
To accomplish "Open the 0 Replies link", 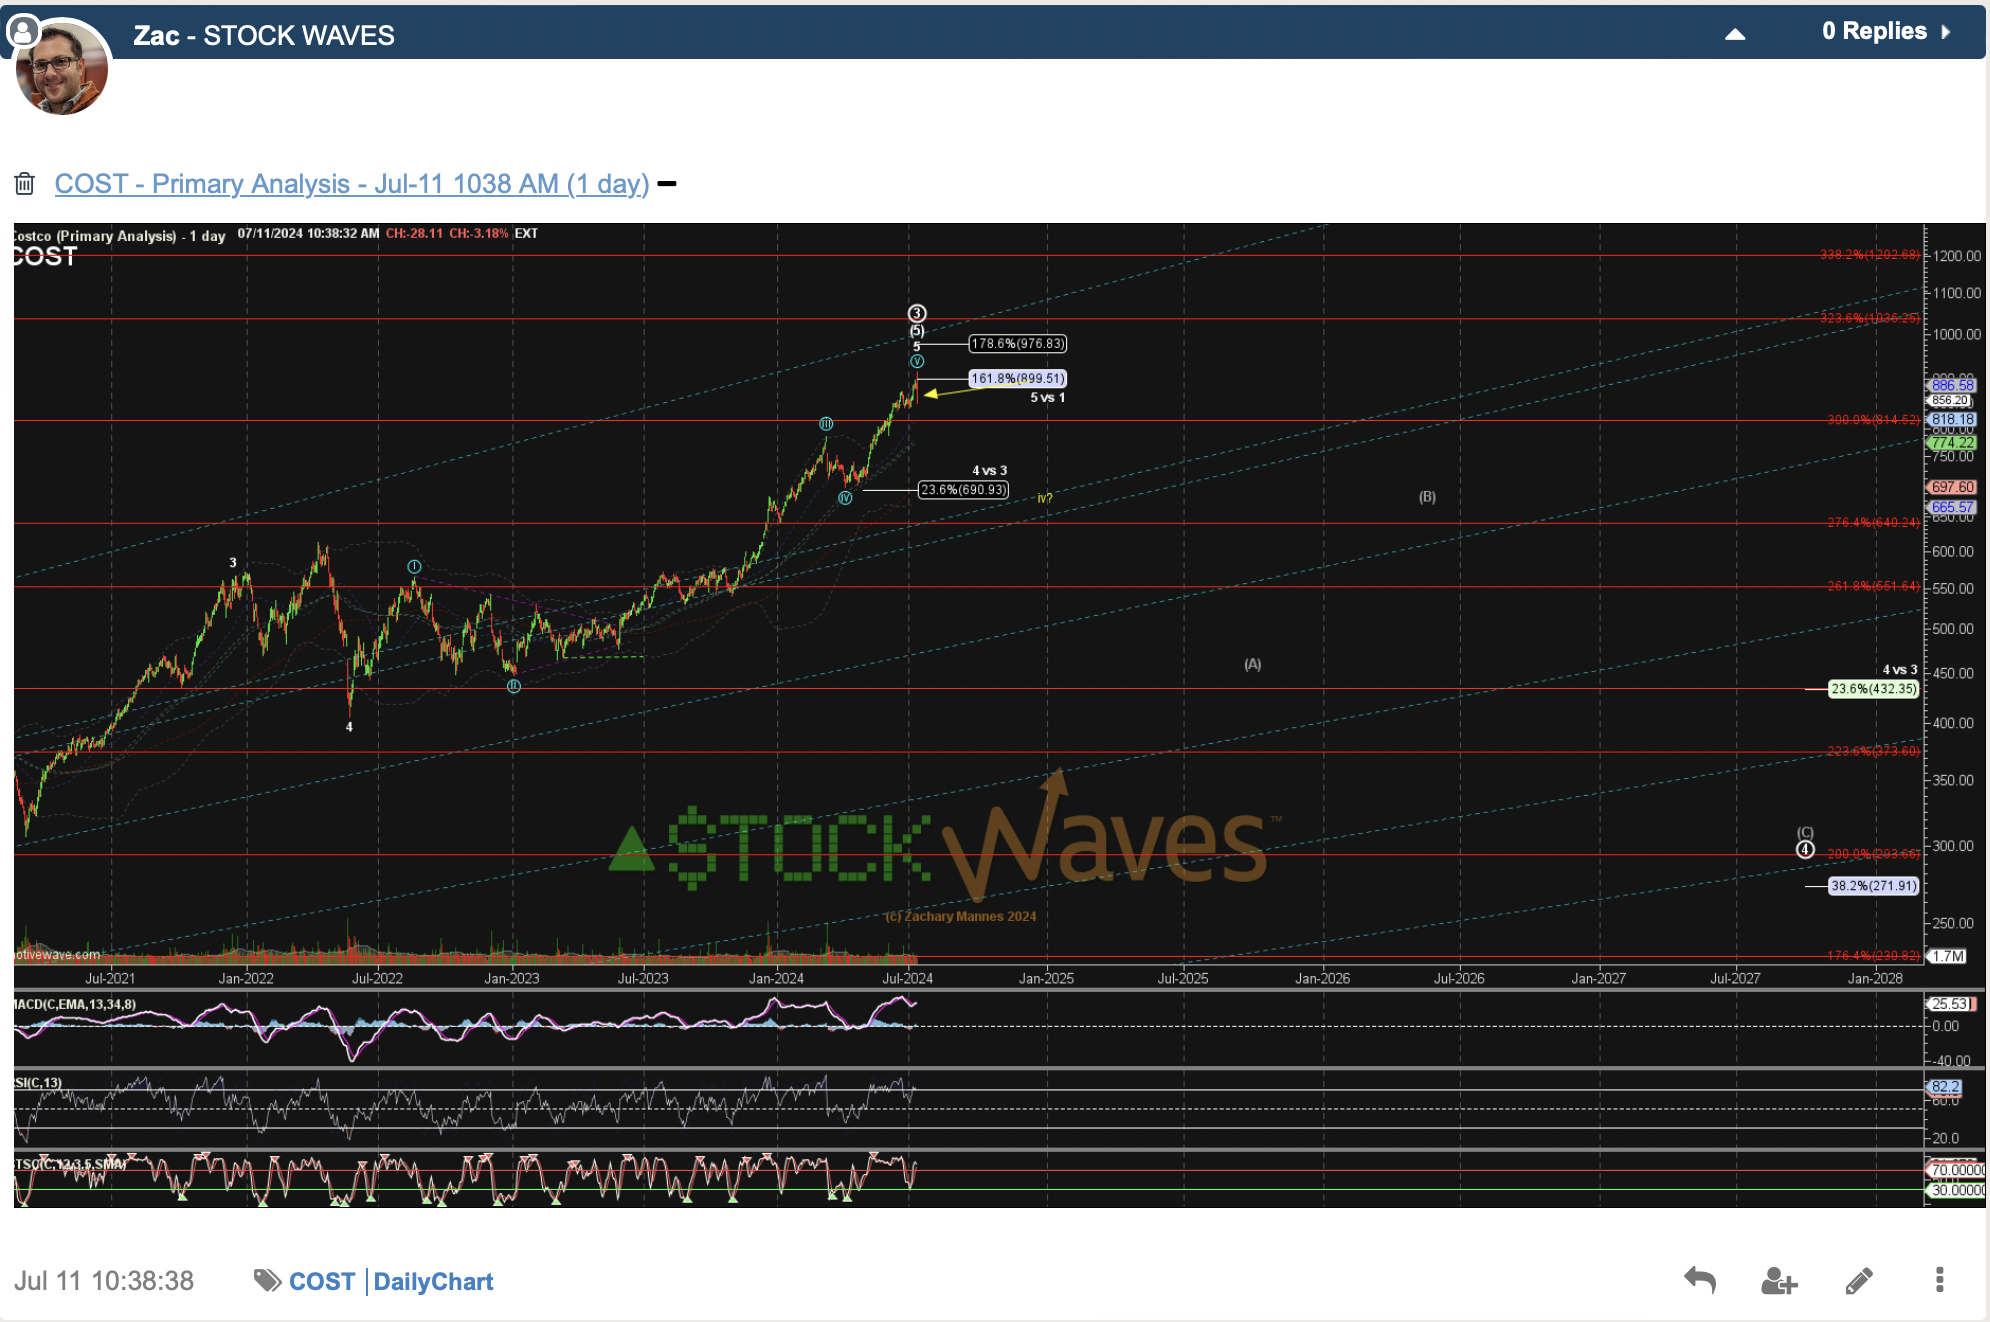I will 1873,32.
